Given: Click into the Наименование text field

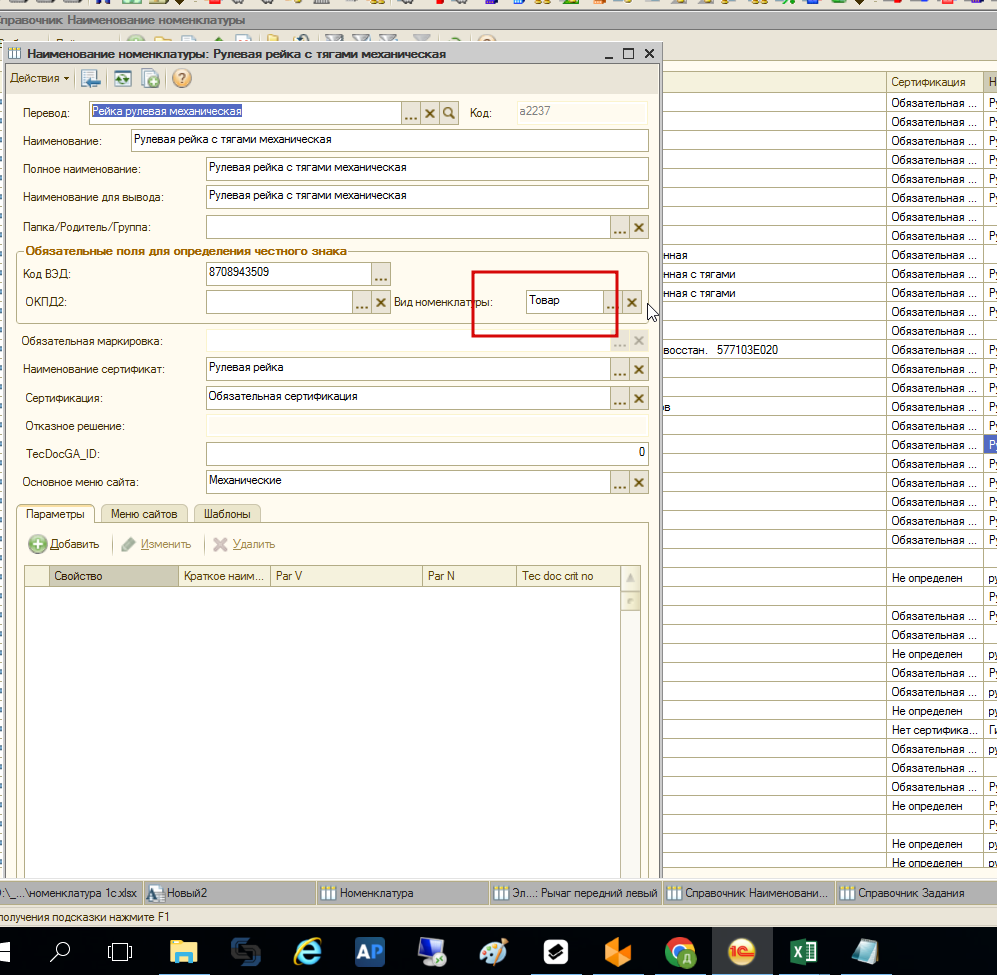Looking at the screenshot, I should click(x=390, y=140).
